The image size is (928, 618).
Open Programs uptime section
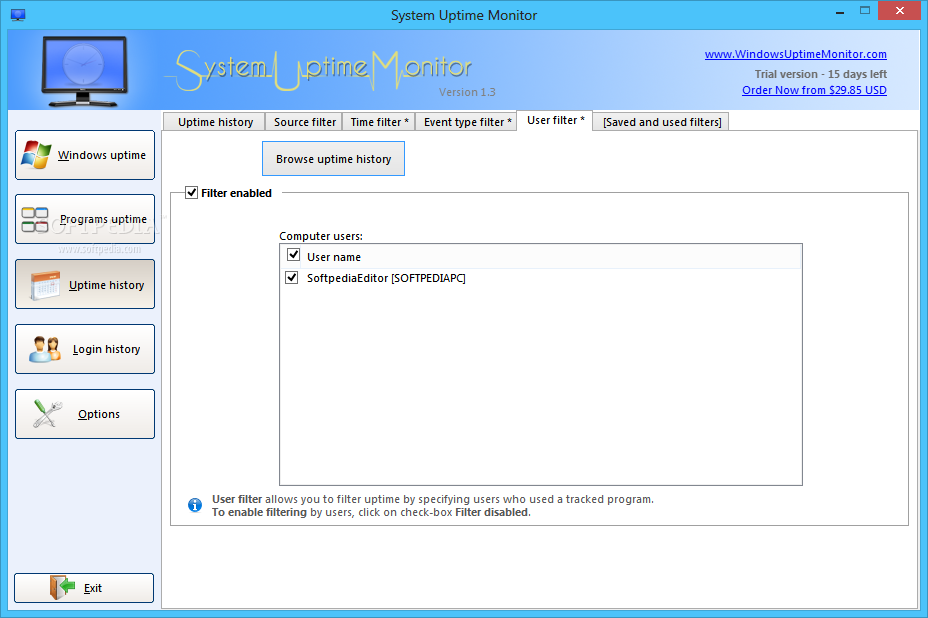pyautogui.click(x=85, y=219)
